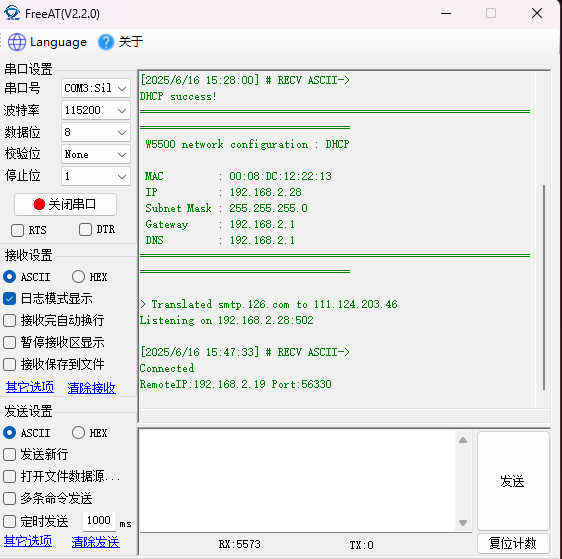Viewport: 562px width, 559px height.
Task: Minimize the FreeAT window
Action: click(446, 13)
